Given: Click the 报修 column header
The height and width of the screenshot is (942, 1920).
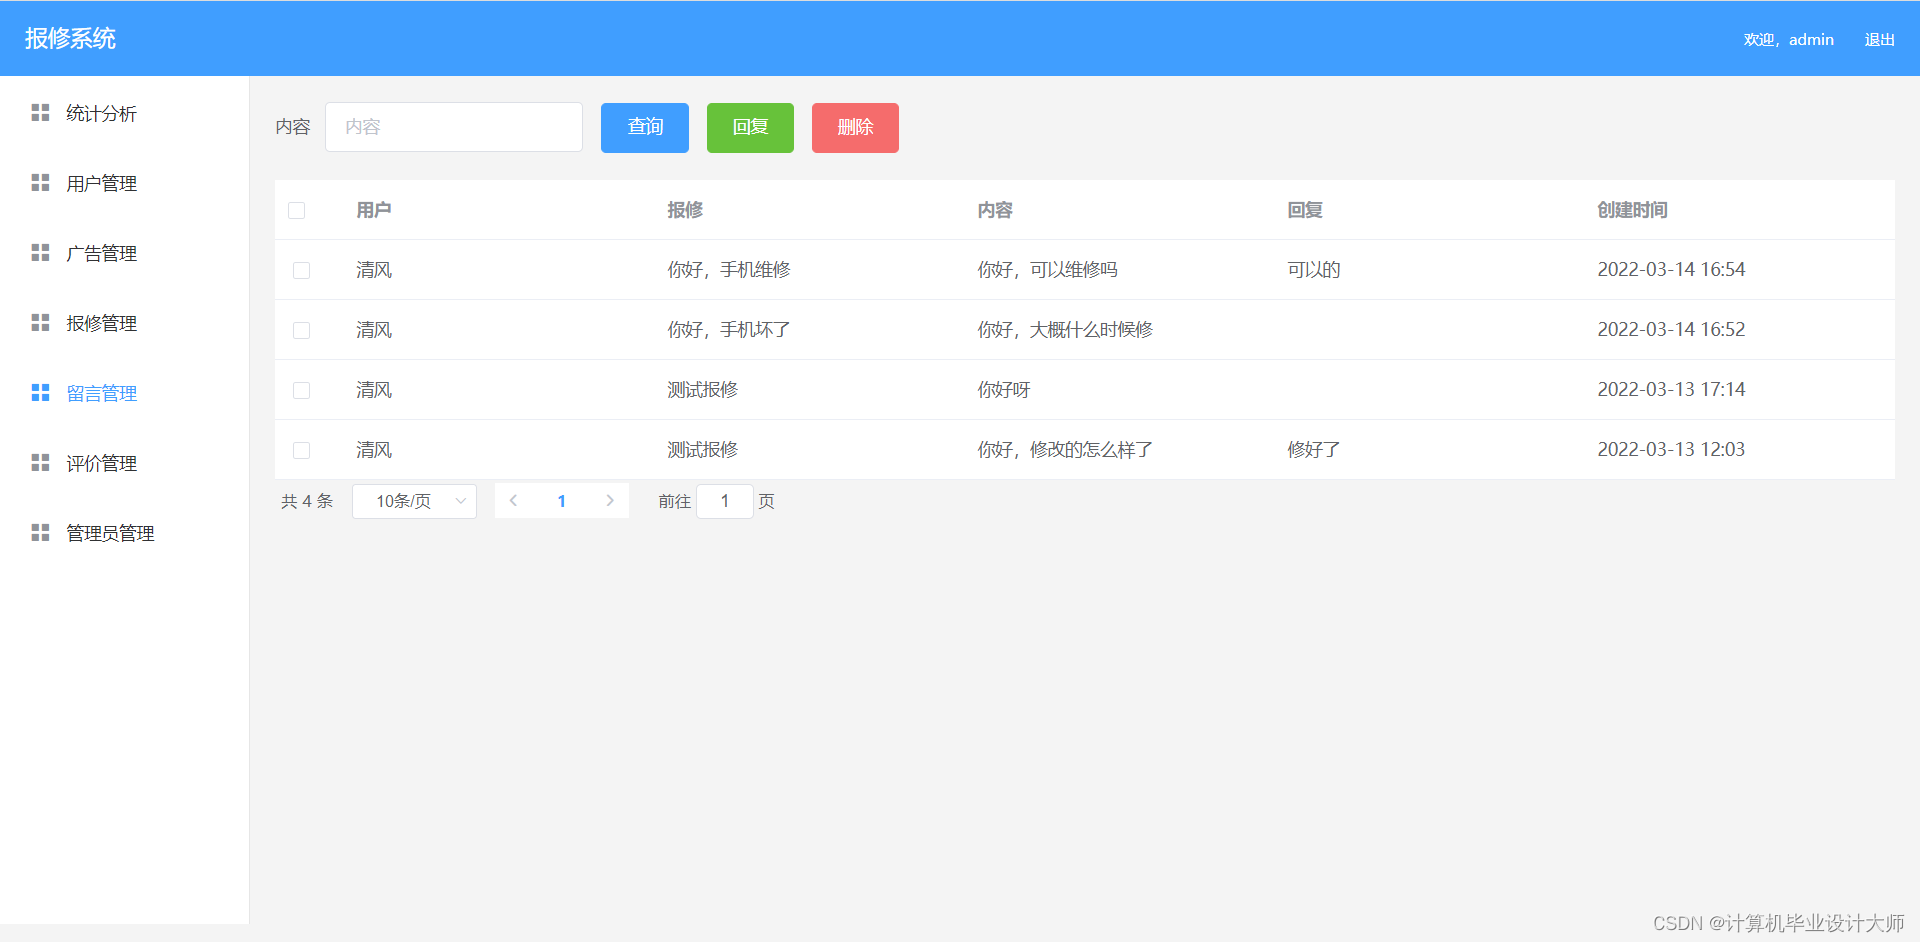Looking at the screenshot, I should (x=685, y=210).
